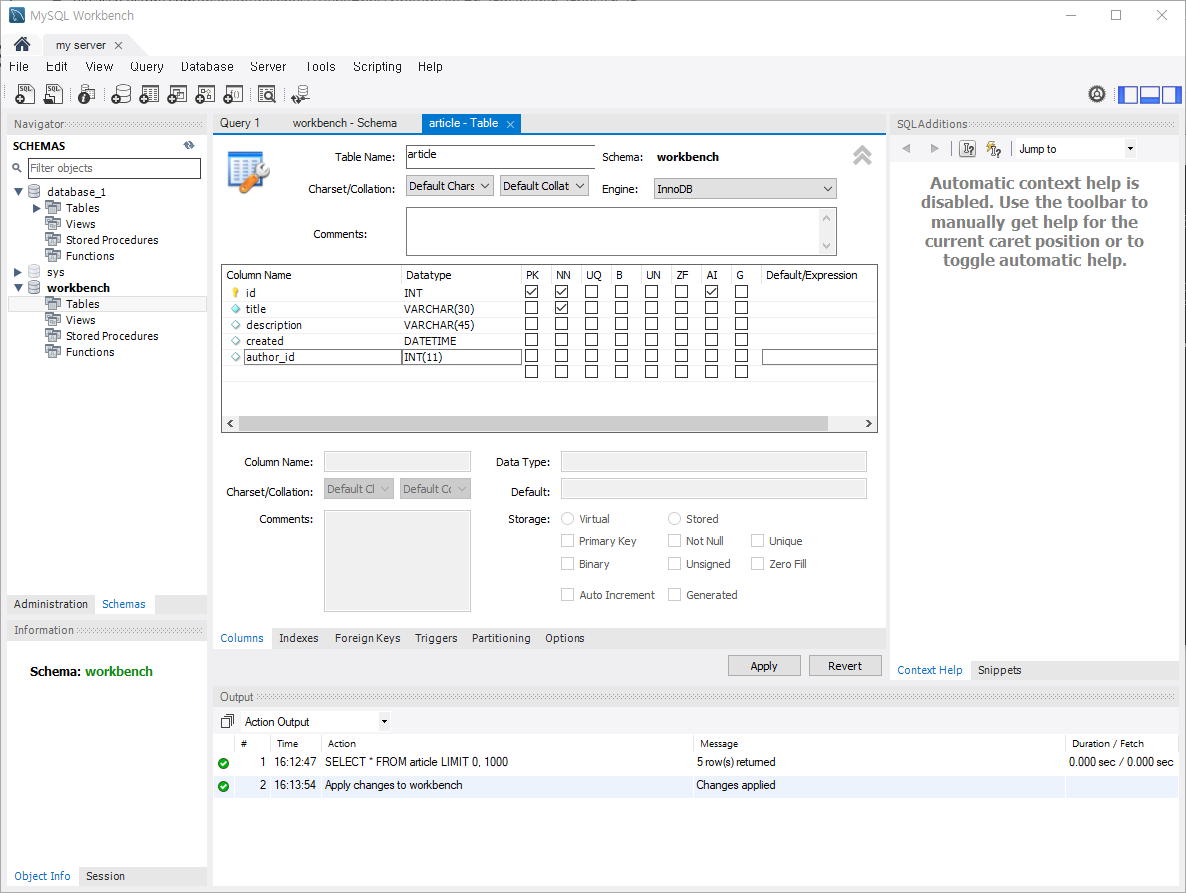Screen dimensions: 1186x893
Task: Open the Server menu
Action: point(268,67)
